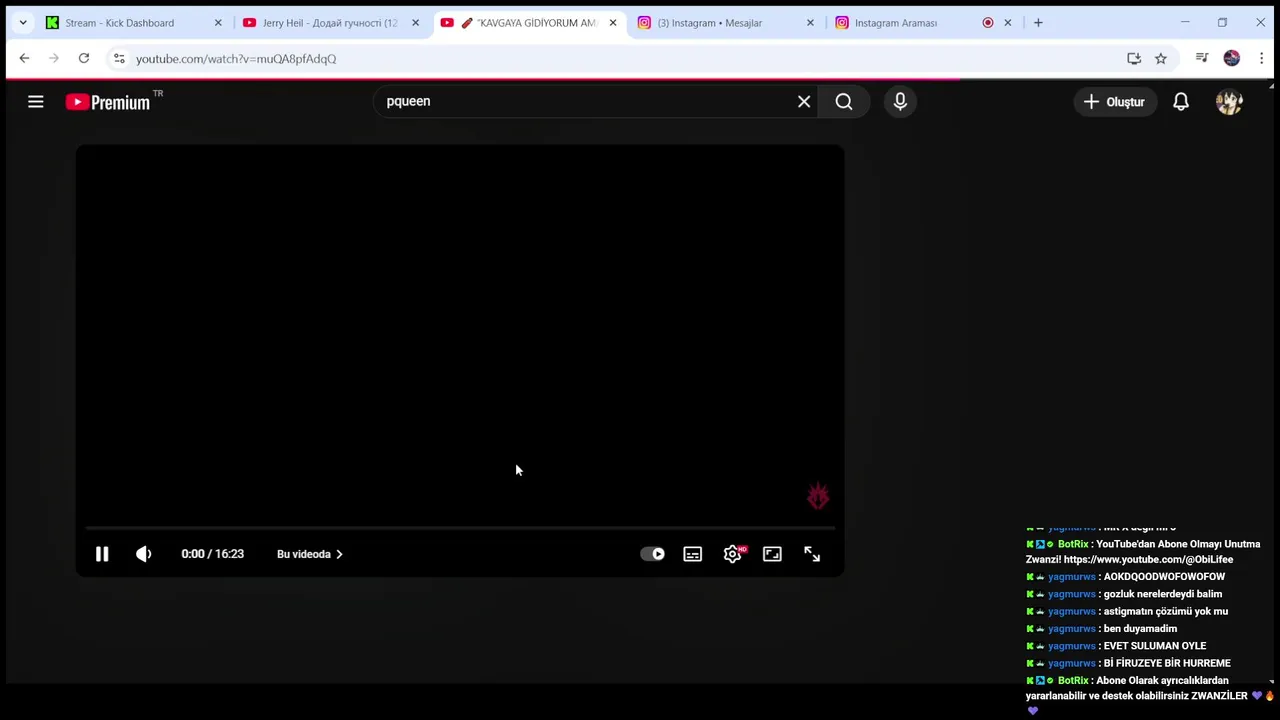
Task: Select the KAVGAYA GIDIYORUM tab
Action: tap(530, 23)
